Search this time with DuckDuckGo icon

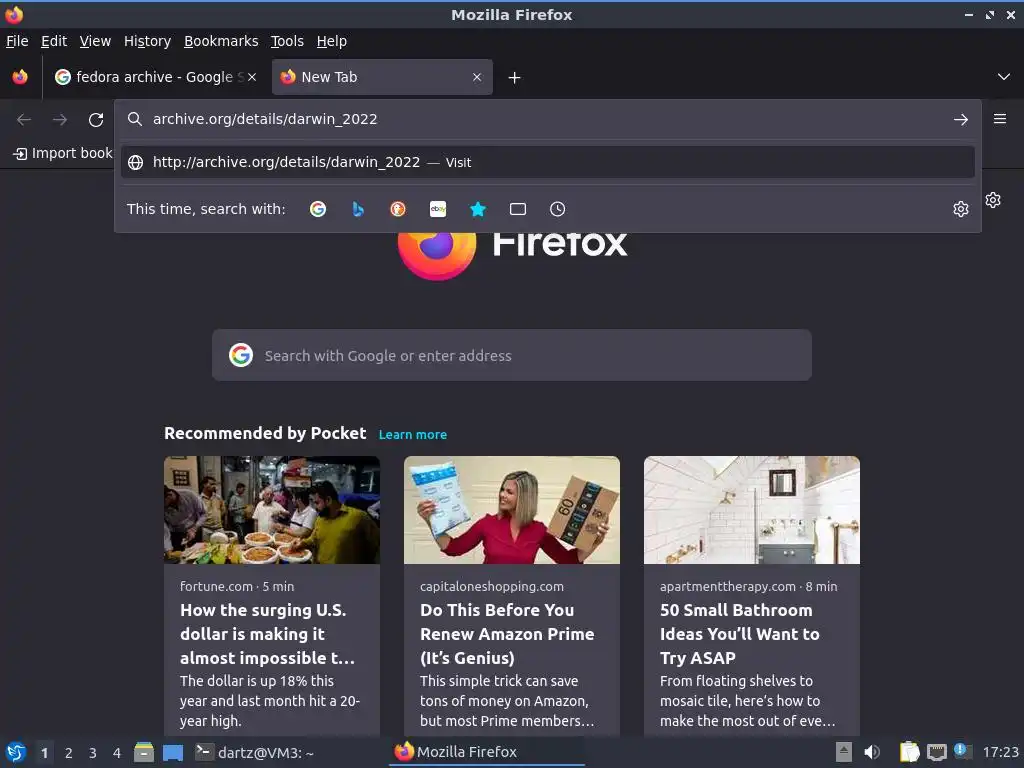(x=398, y=209)
